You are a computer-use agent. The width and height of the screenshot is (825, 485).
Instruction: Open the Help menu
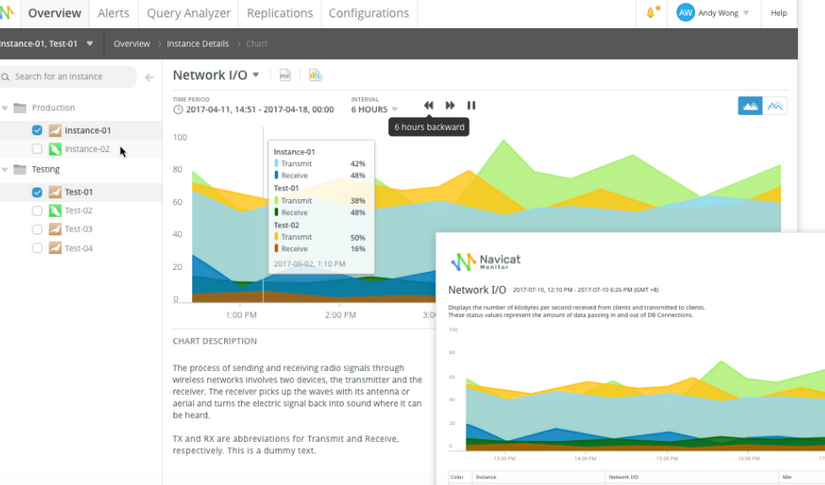tap(779, 13)
